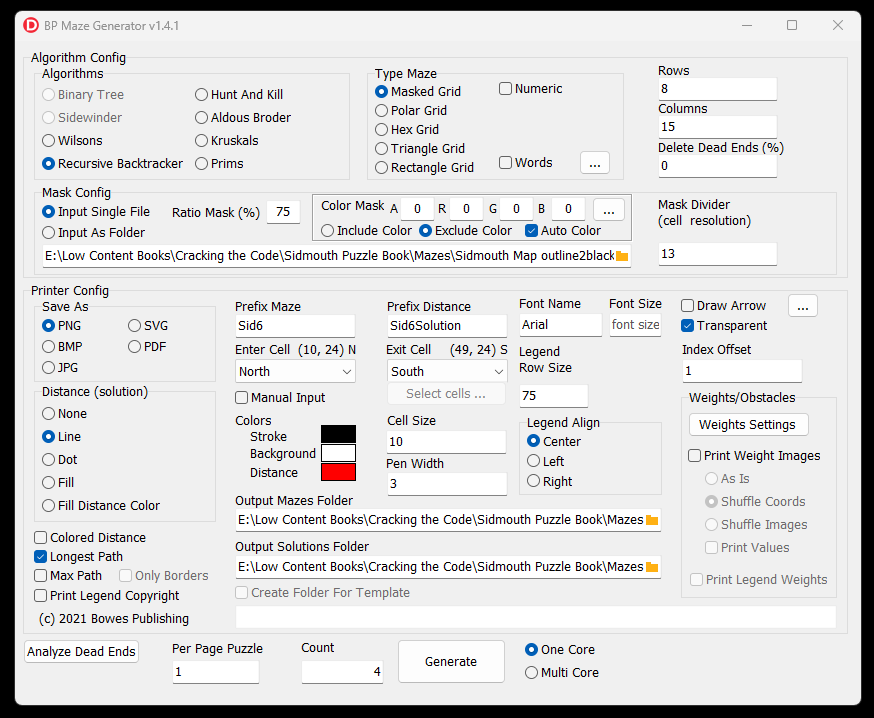Open Draw Arrow settings ellipsis button

(x=803, y=305)
